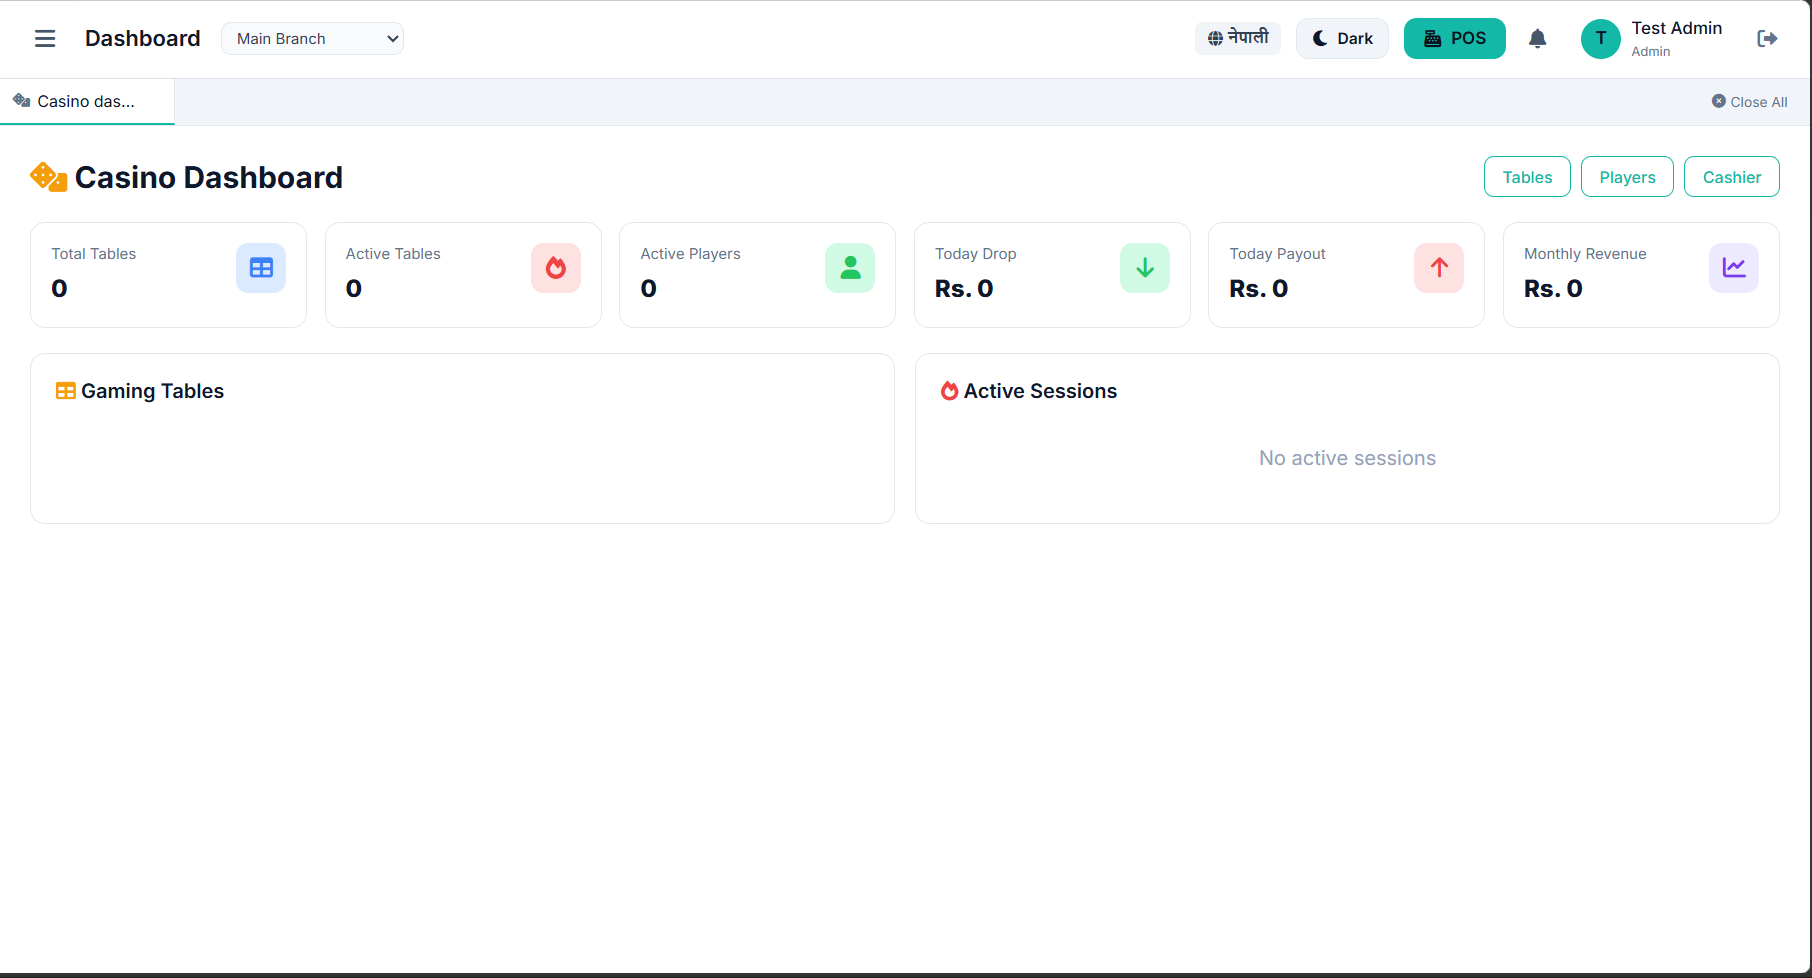Open the Main Branch dropdown

312,39
